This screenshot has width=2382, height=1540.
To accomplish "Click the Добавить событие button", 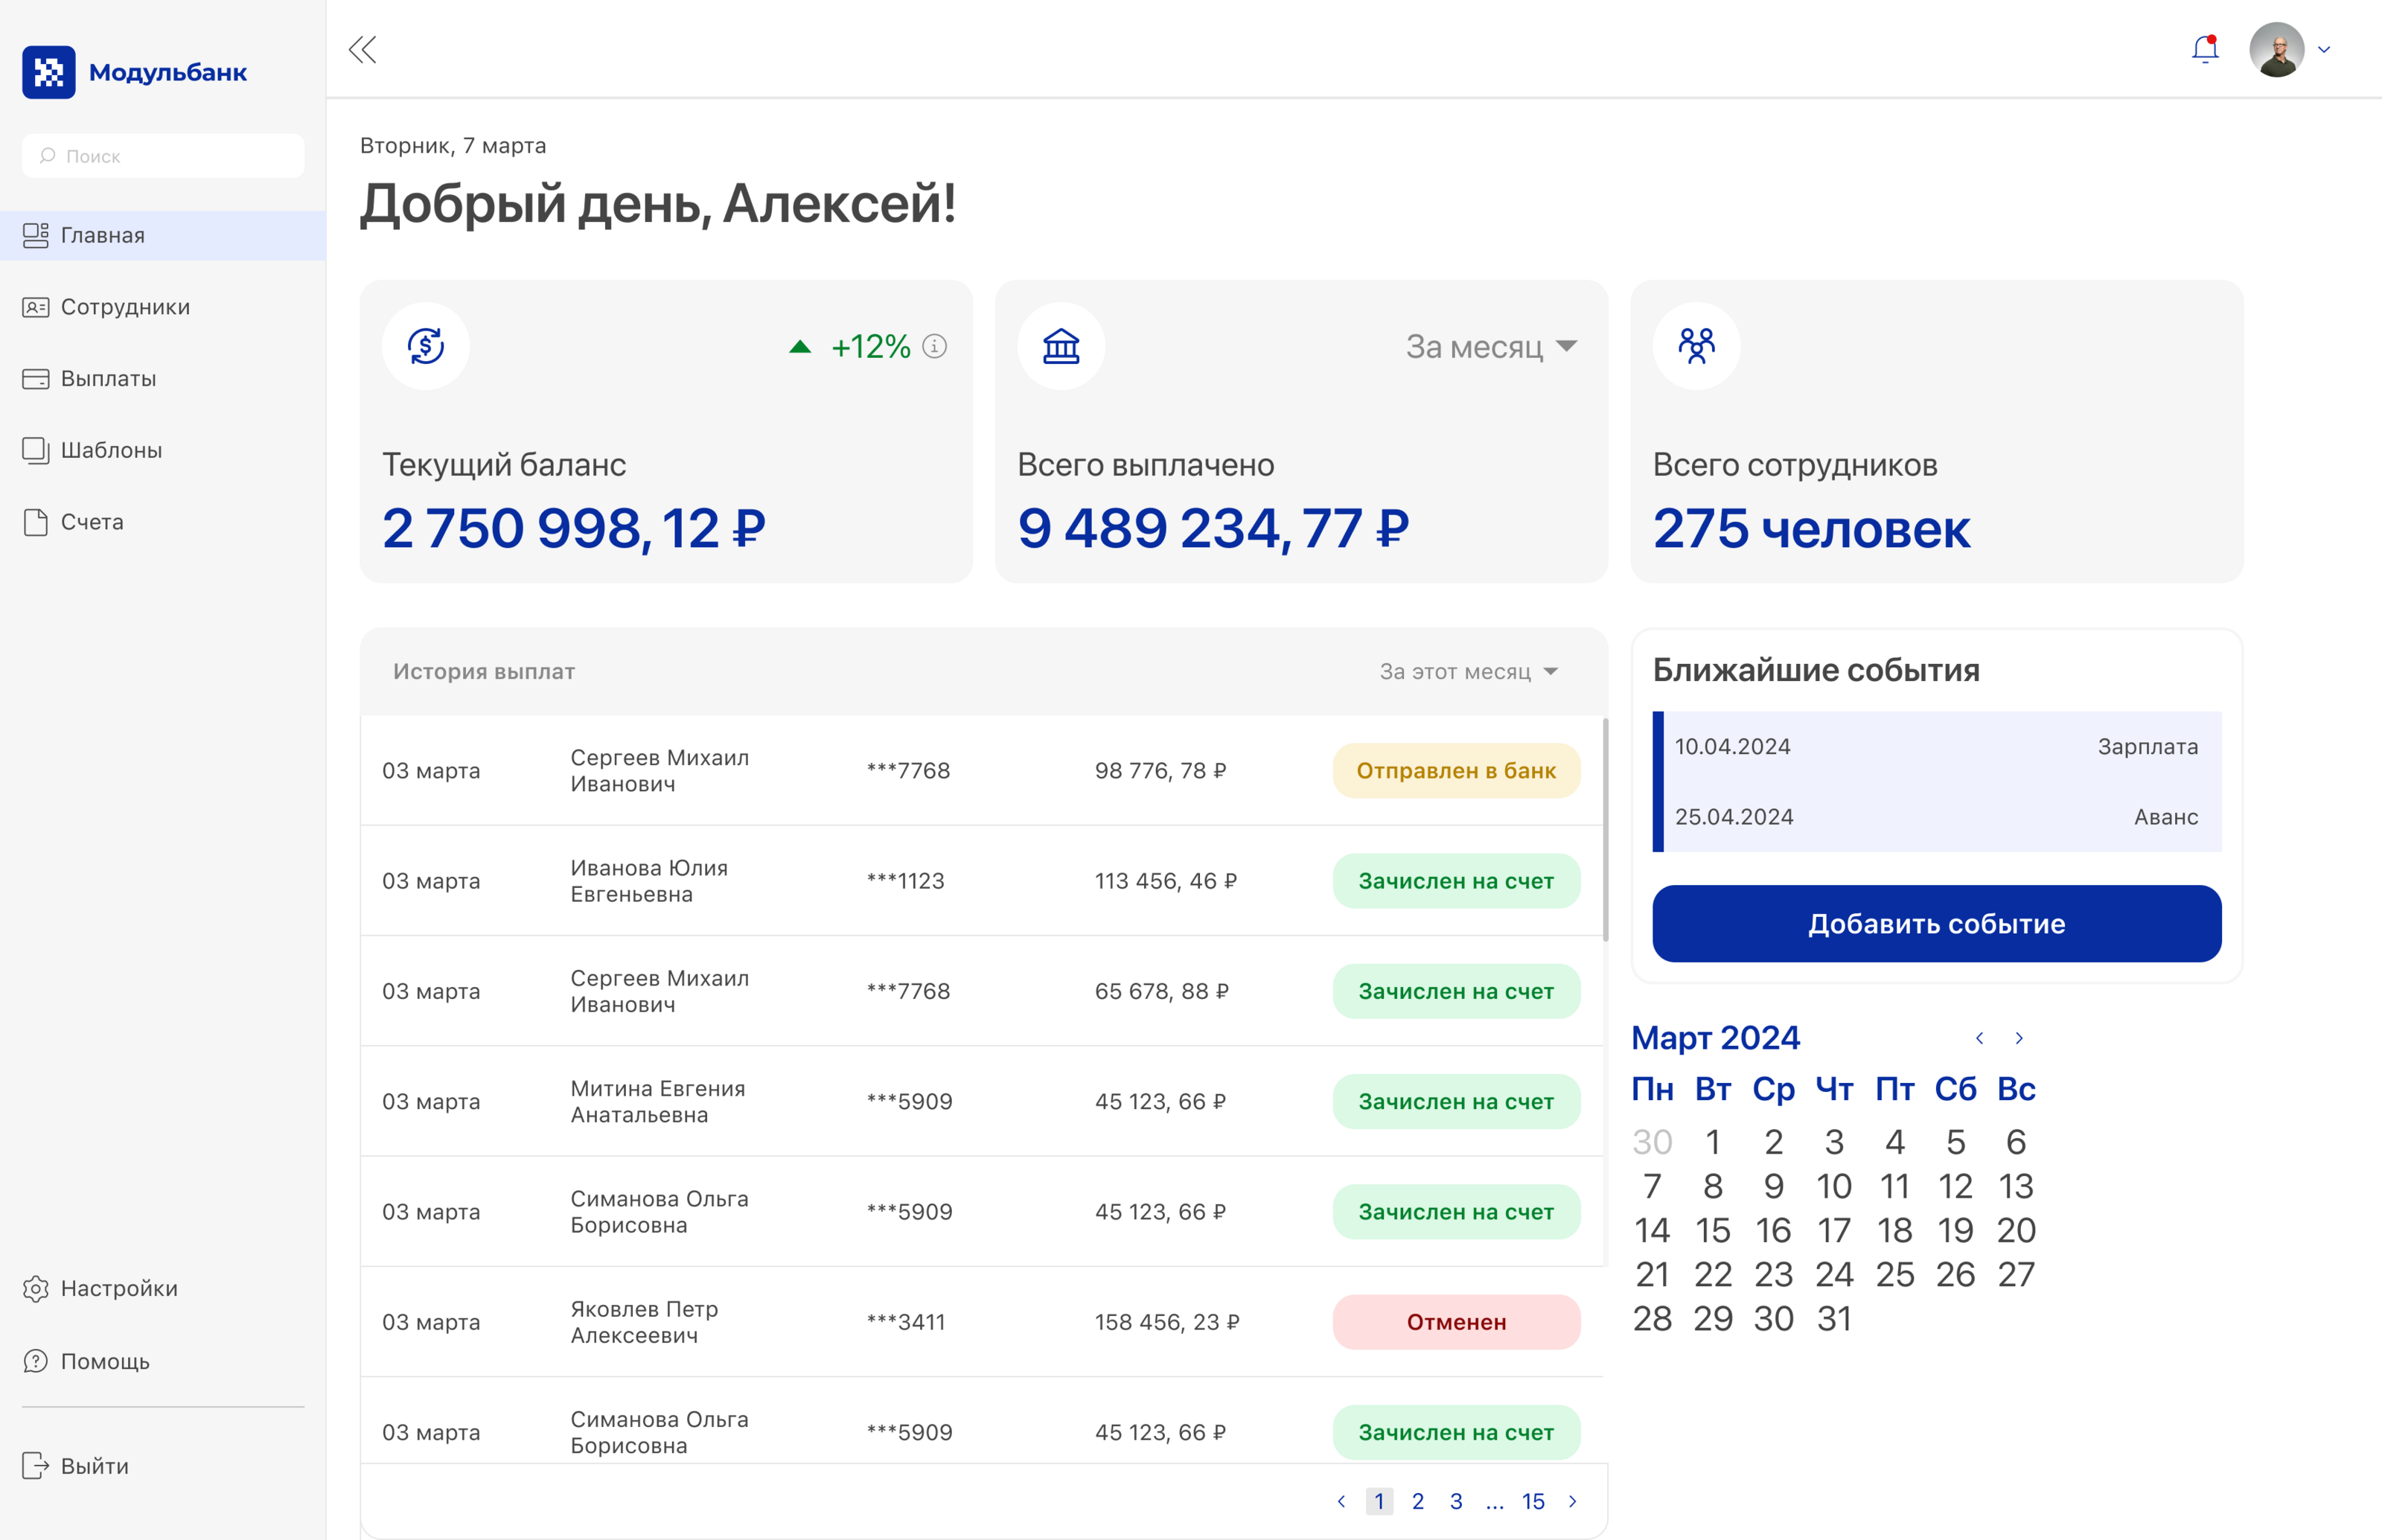I will tap(1936, 923).
